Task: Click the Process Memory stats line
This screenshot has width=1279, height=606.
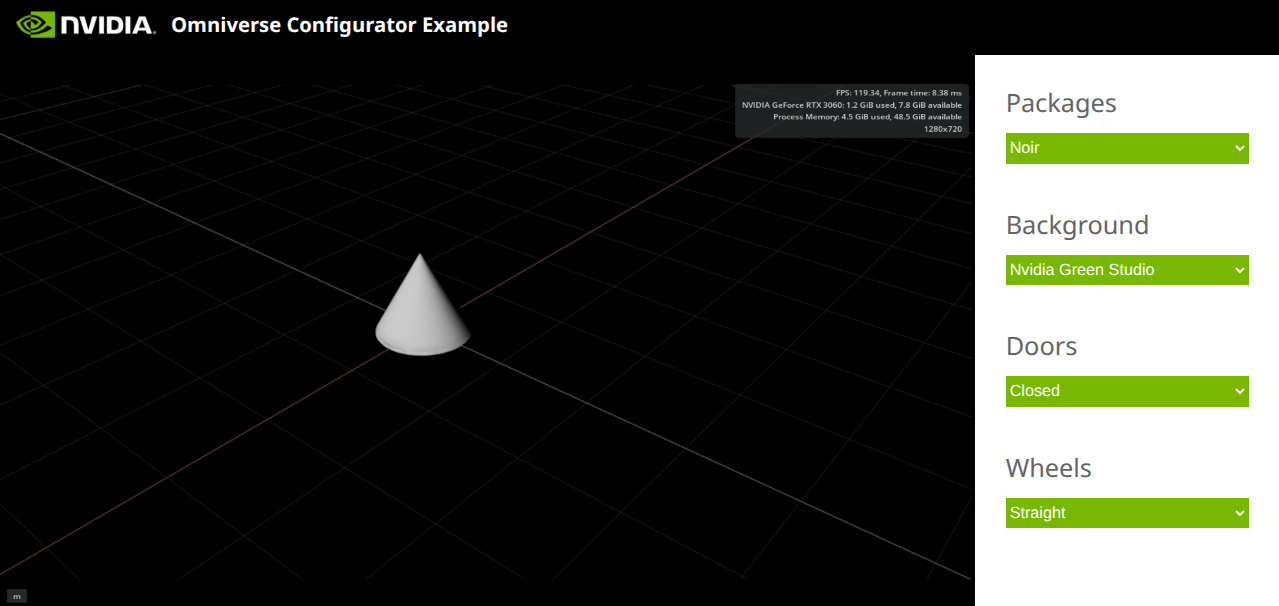Action: coord(867,117)
